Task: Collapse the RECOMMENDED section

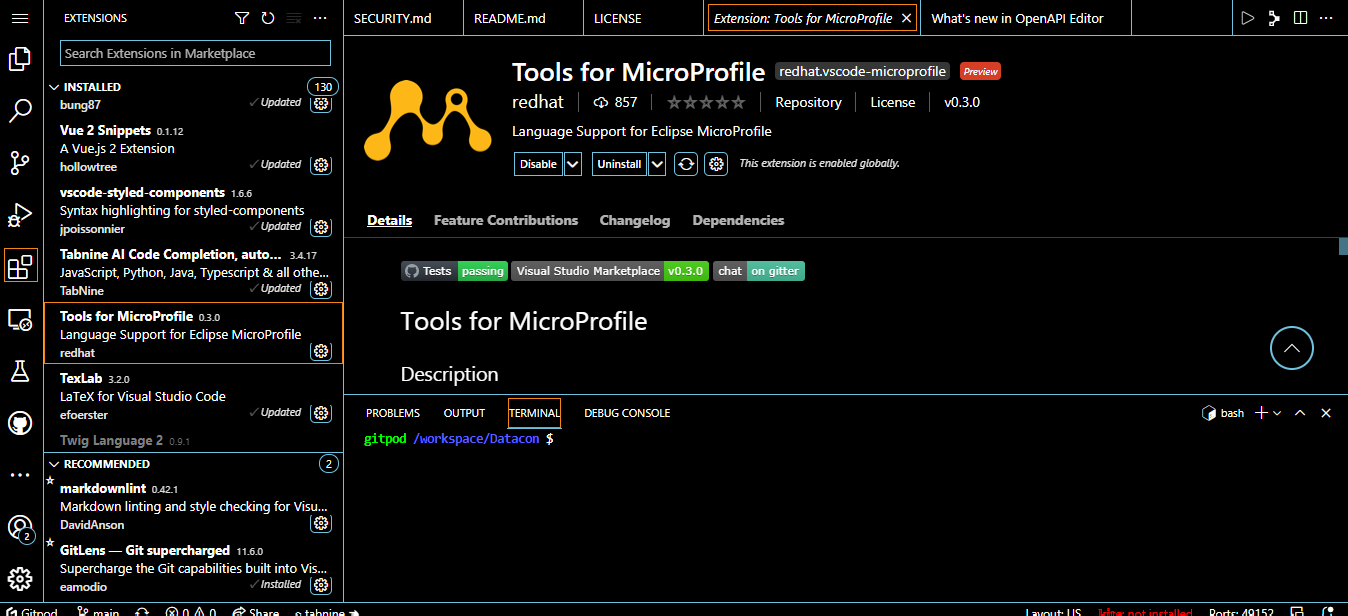Action: click(105, 464)
